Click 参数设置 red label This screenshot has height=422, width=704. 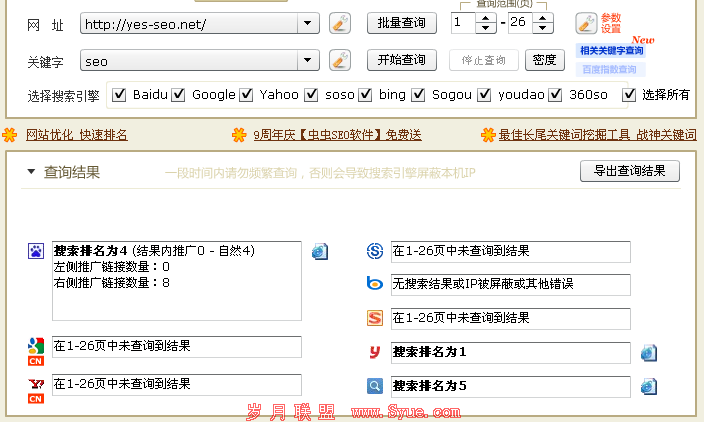pyautogui.click(x=611, y=23)
